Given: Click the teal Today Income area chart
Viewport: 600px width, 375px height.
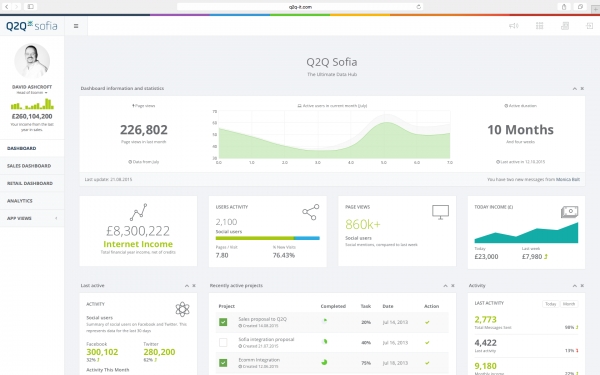Looking at the screenshot, I should click(526, 232).
